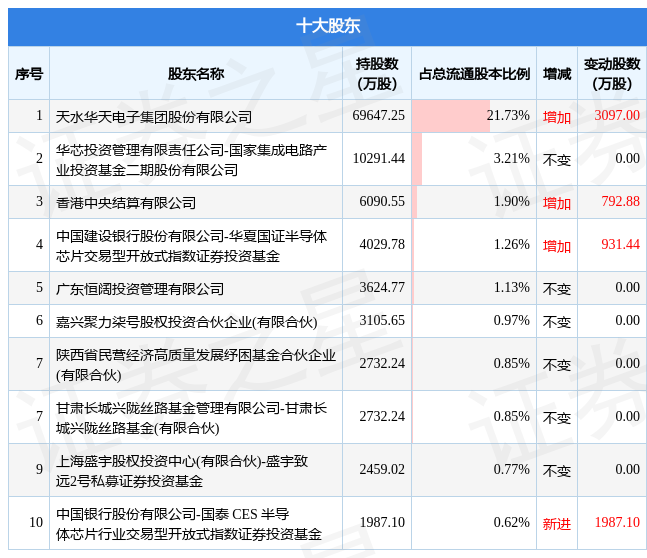Click the 股东名称 column header
647x558 pixels.
click(x=196, y=74)
